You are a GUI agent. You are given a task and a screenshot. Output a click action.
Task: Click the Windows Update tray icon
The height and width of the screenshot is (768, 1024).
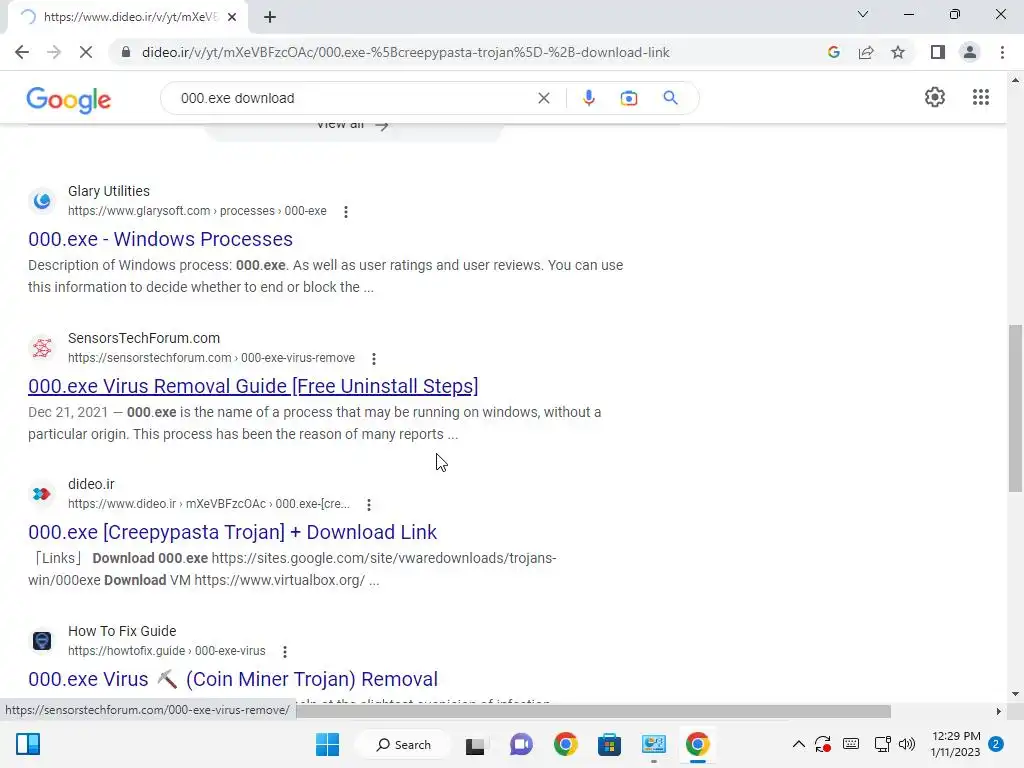pyautogui.click(x=823, y=744)
